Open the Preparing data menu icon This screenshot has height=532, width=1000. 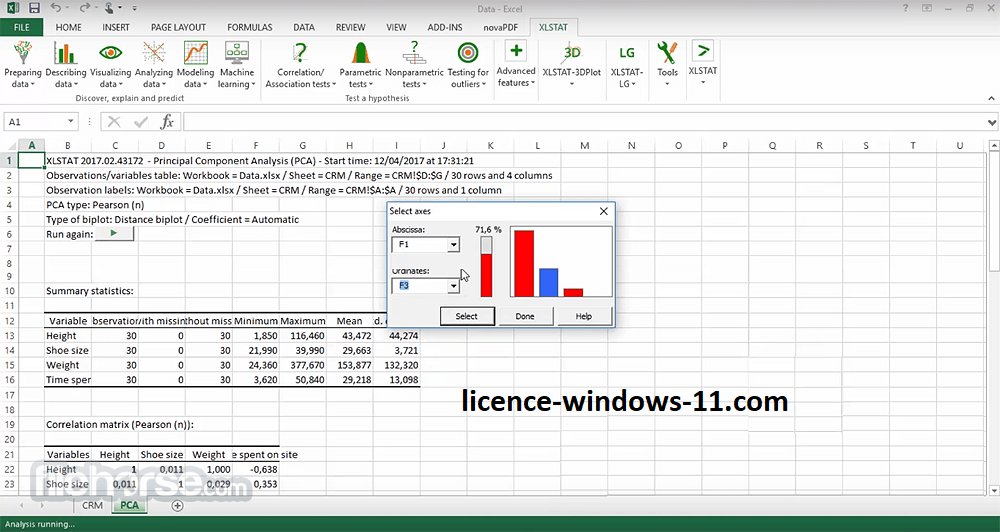[x=23, y=54]
